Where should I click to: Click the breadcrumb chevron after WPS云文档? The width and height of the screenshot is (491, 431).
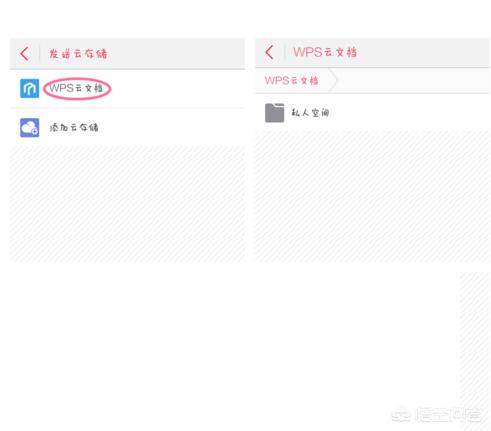[333, 80]
